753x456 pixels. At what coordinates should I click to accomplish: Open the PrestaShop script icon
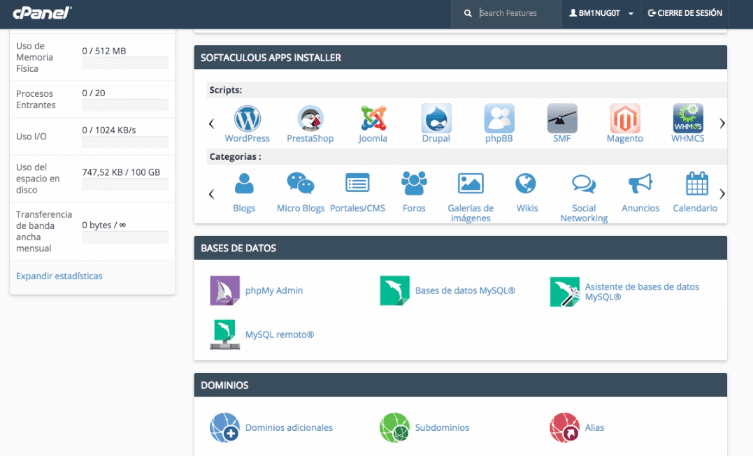[x=310, y=119]
